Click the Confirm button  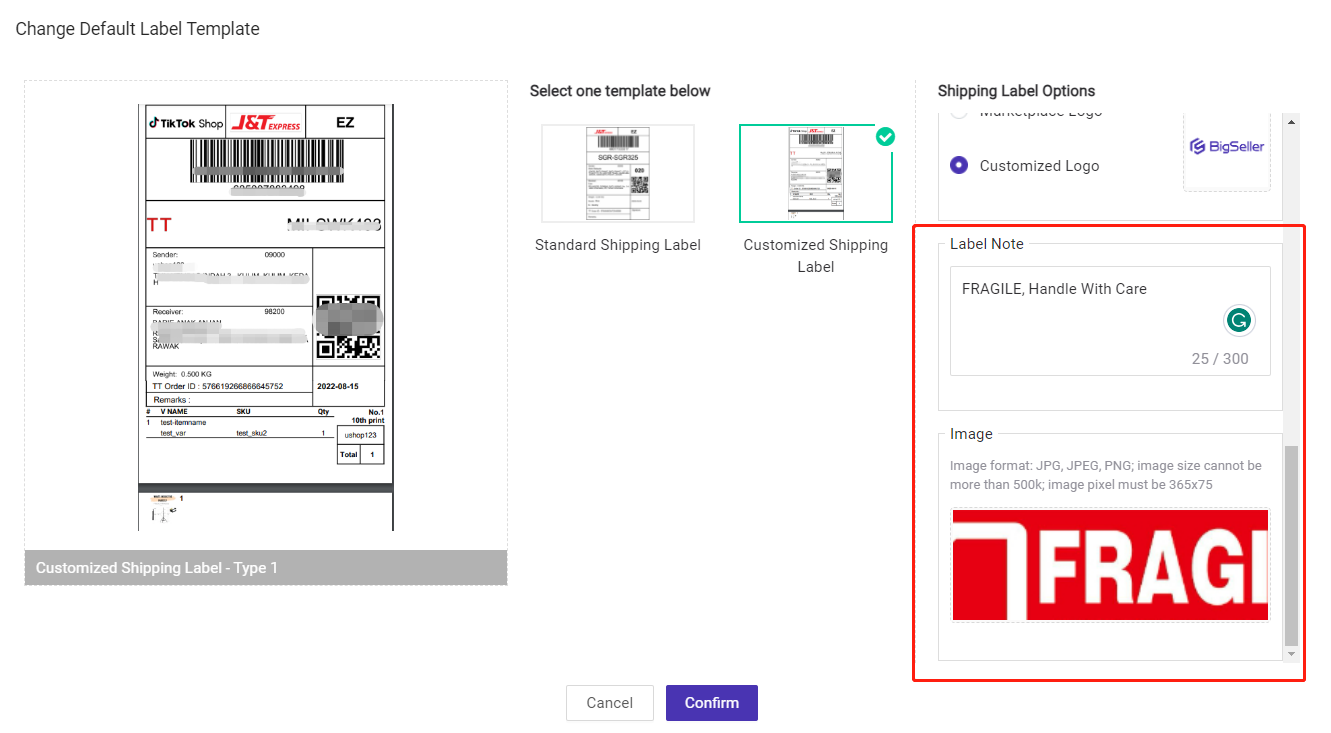711,703
